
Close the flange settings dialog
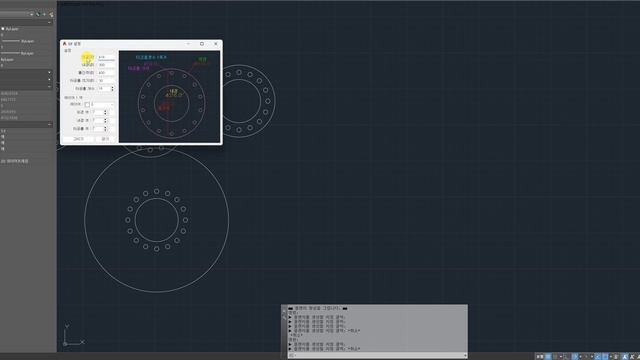coord(216,44)
